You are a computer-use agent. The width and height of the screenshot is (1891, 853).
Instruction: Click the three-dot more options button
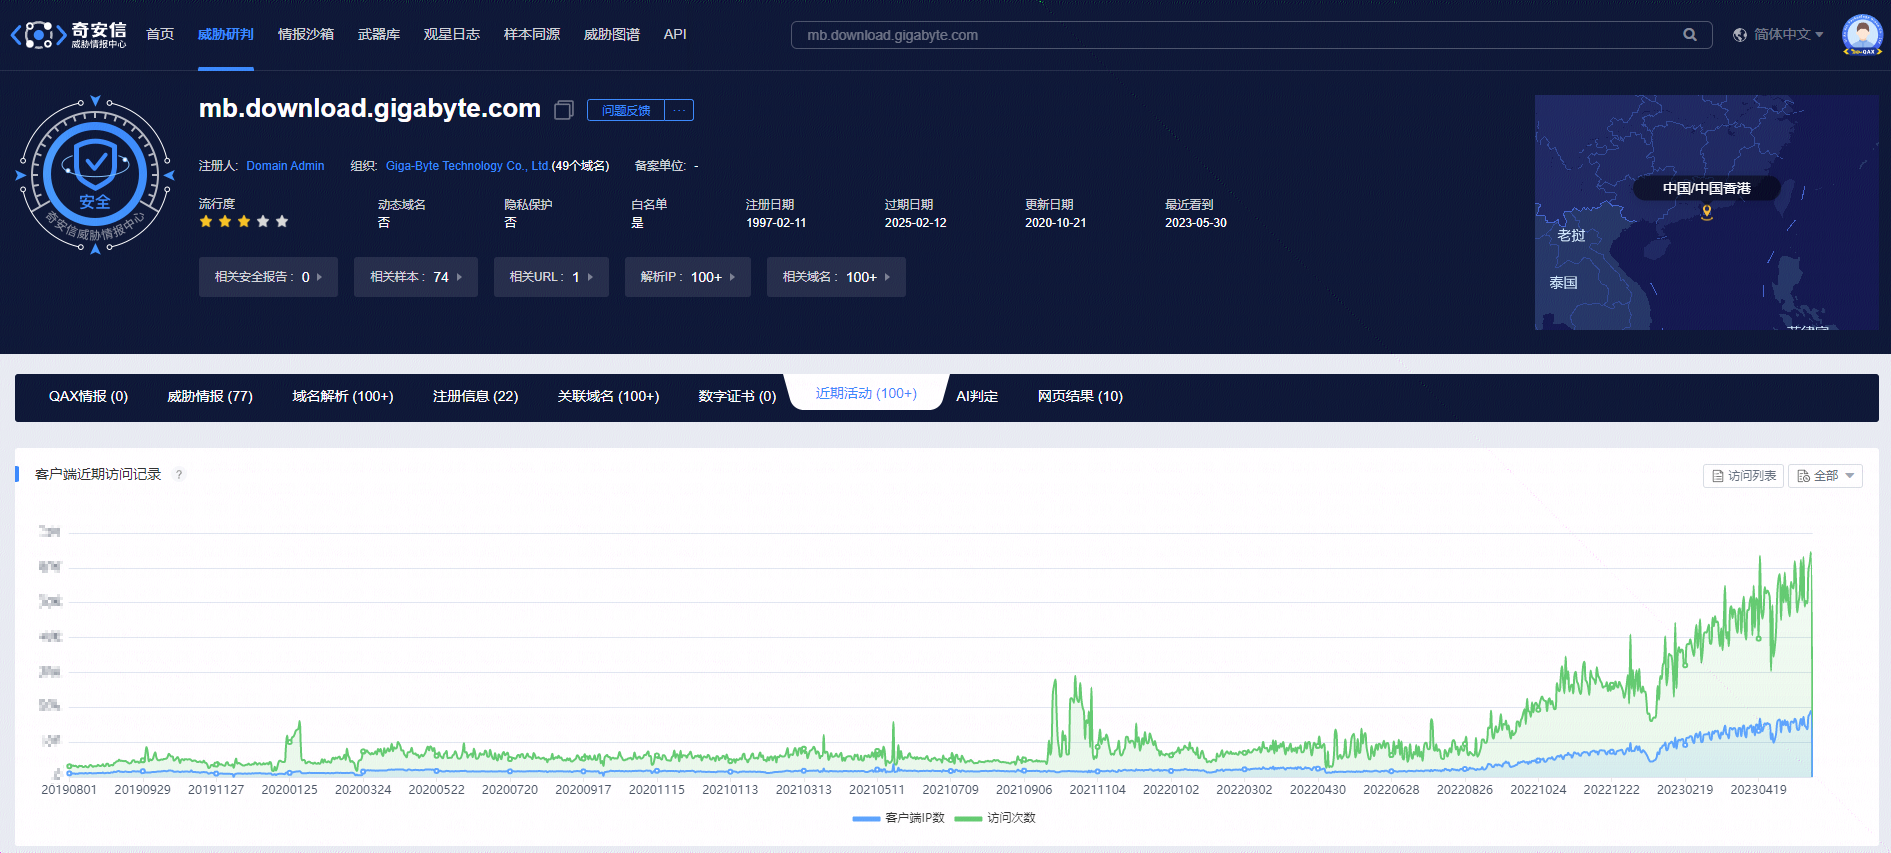(x=679, y=110)
